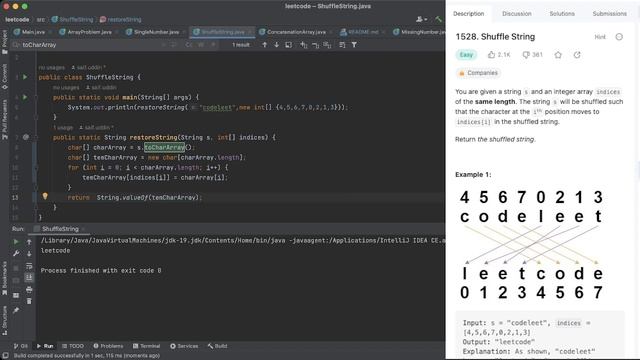Run the ShuffleString class from gutter arrow
640x360 pixels.
[25, 77]
